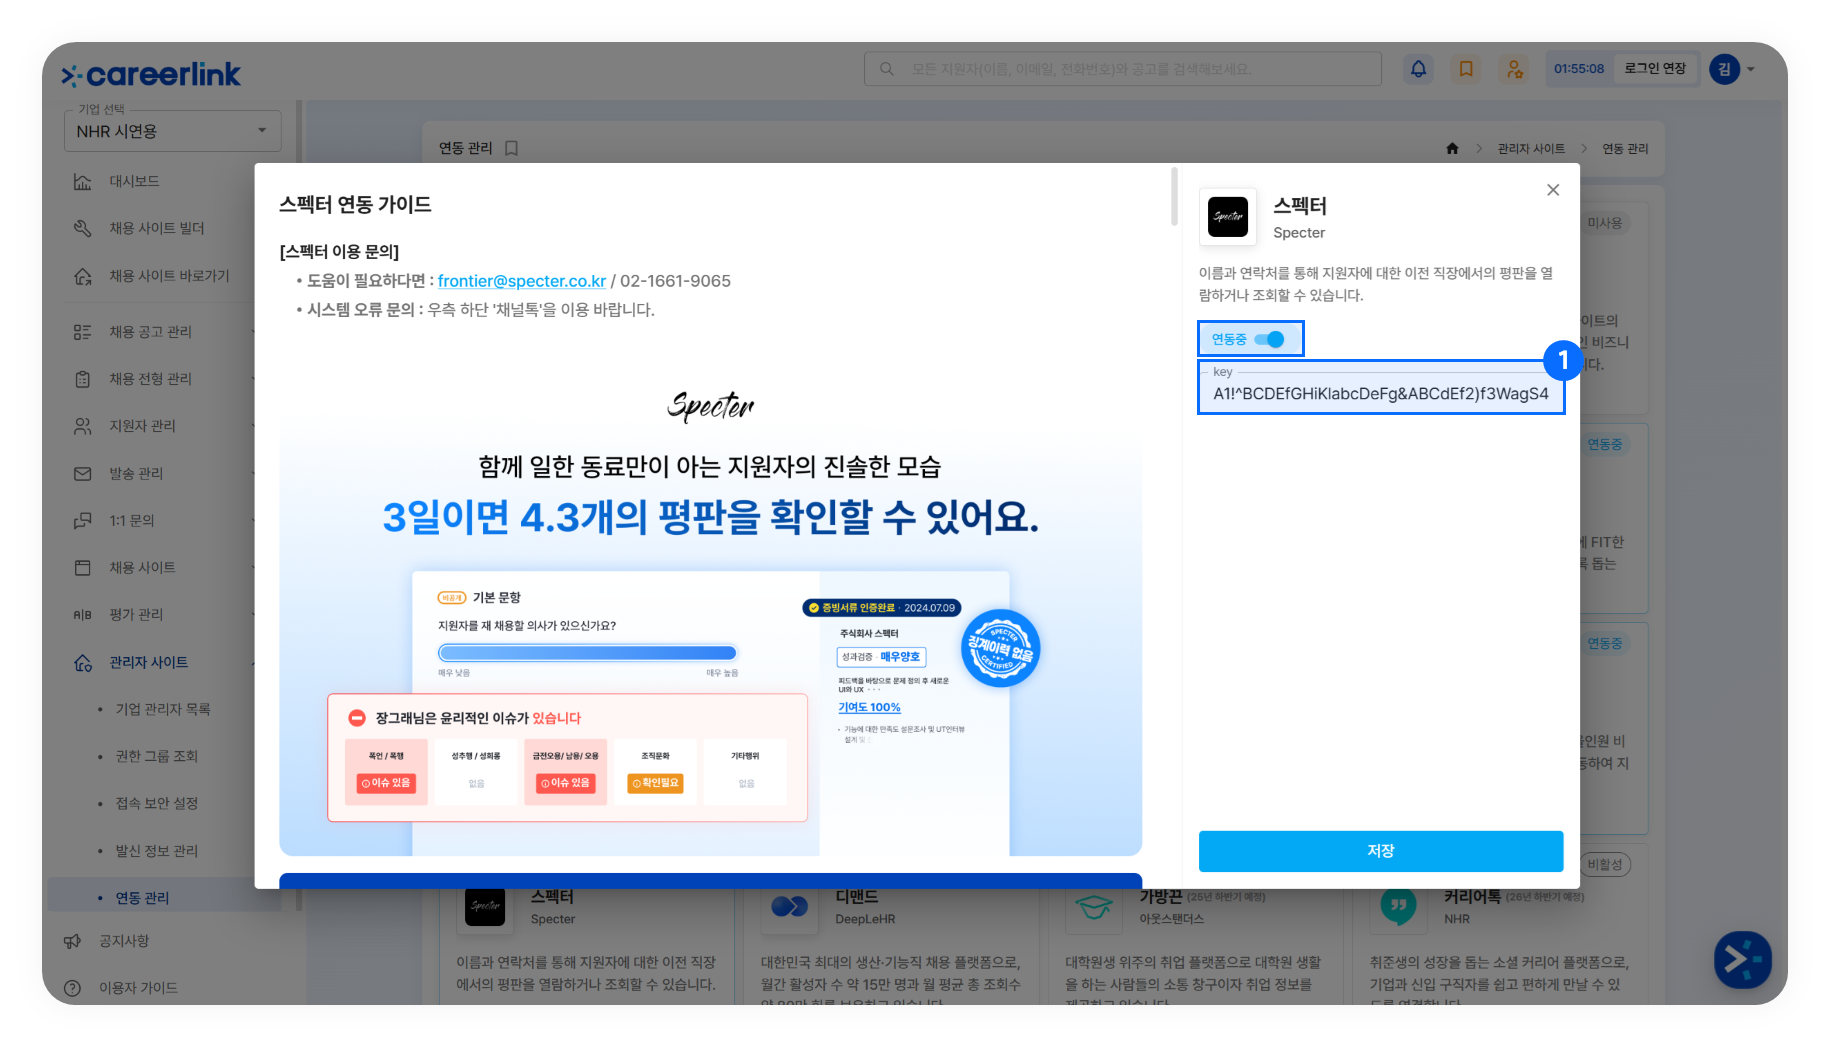Click the key input field
This screenshot has height=1047, width=1830.
click(x=1380, y=388)
